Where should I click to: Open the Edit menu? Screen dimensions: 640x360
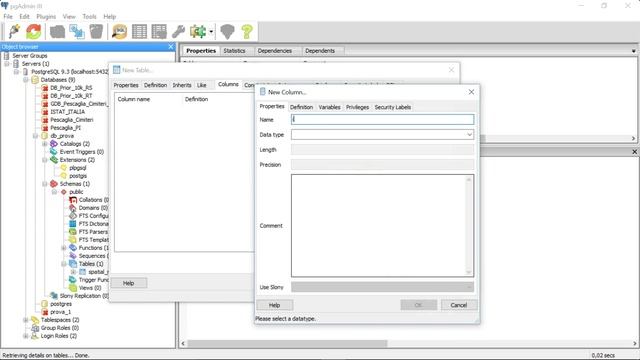24,16
